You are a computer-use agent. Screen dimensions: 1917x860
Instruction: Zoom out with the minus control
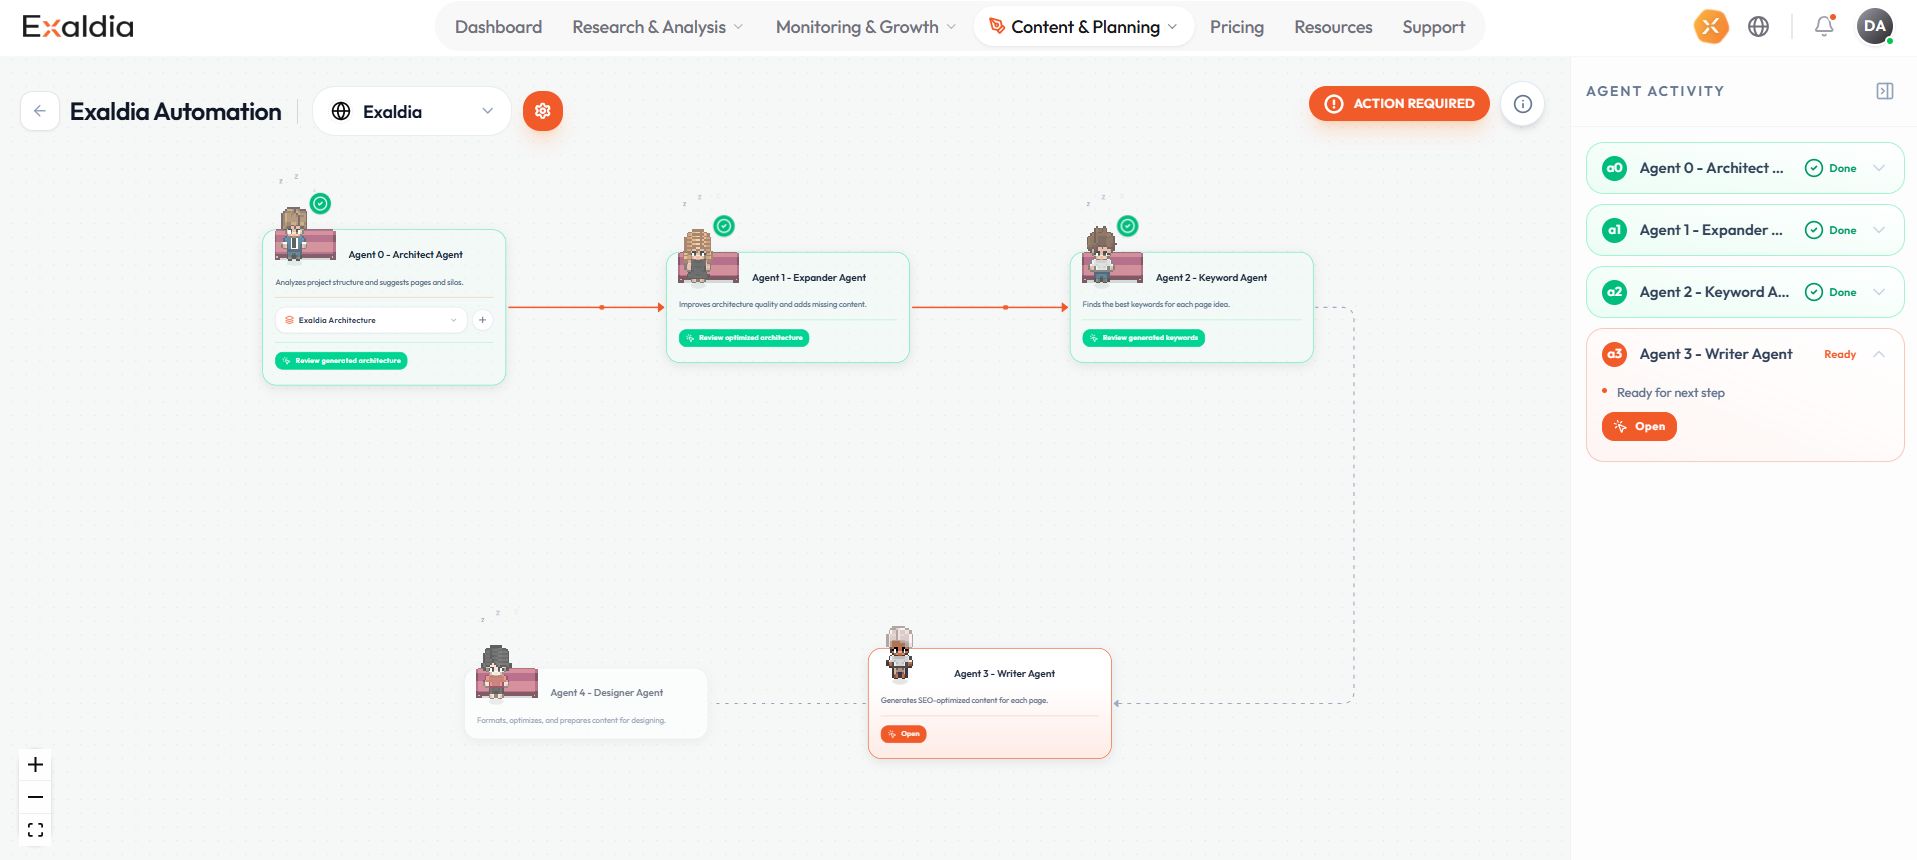point(35,797)
